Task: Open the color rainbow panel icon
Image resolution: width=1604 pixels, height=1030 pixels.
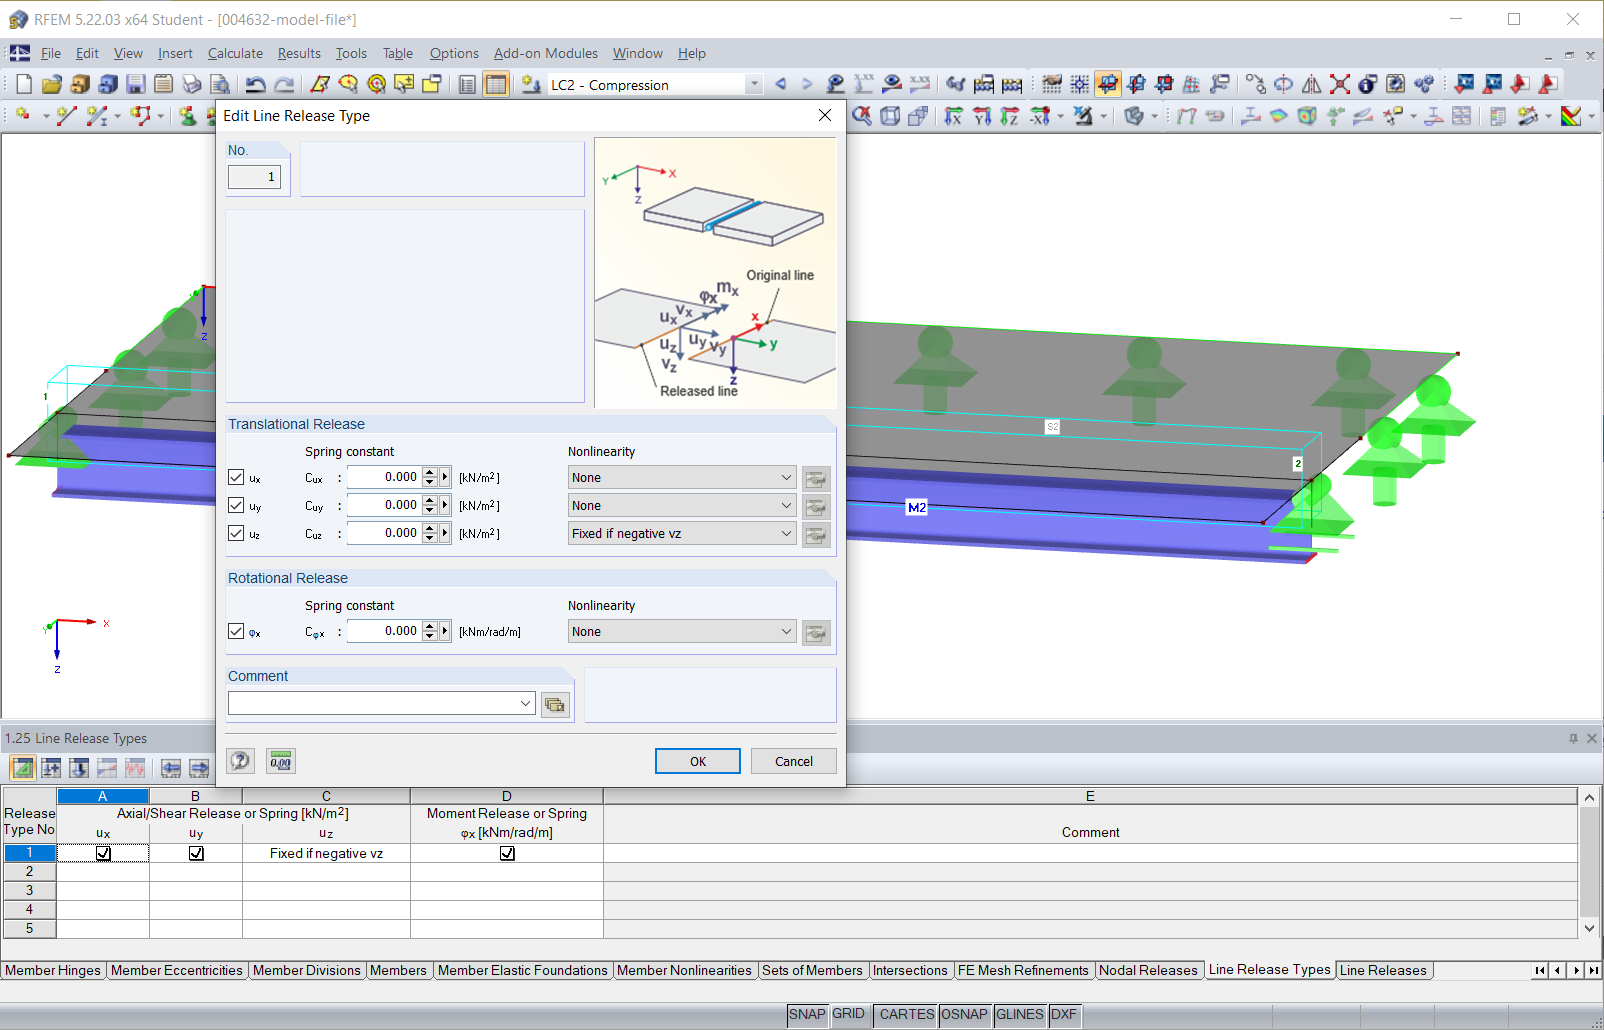Action: pos(1571,116)
